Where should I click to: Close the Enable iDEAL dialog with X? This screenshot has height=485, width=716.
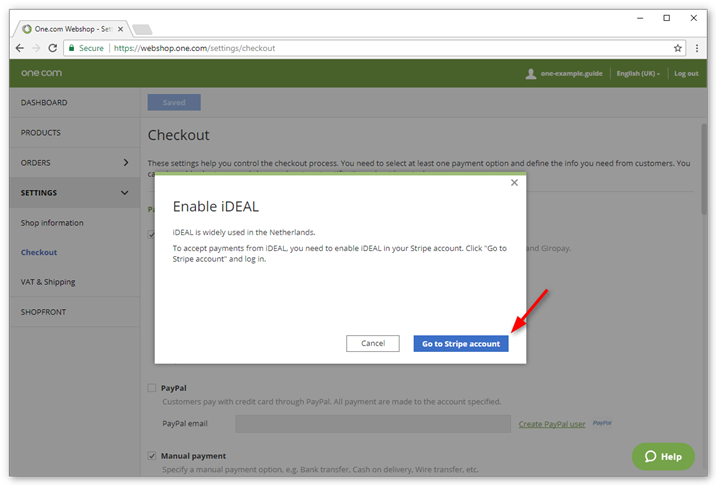point(514,183)
